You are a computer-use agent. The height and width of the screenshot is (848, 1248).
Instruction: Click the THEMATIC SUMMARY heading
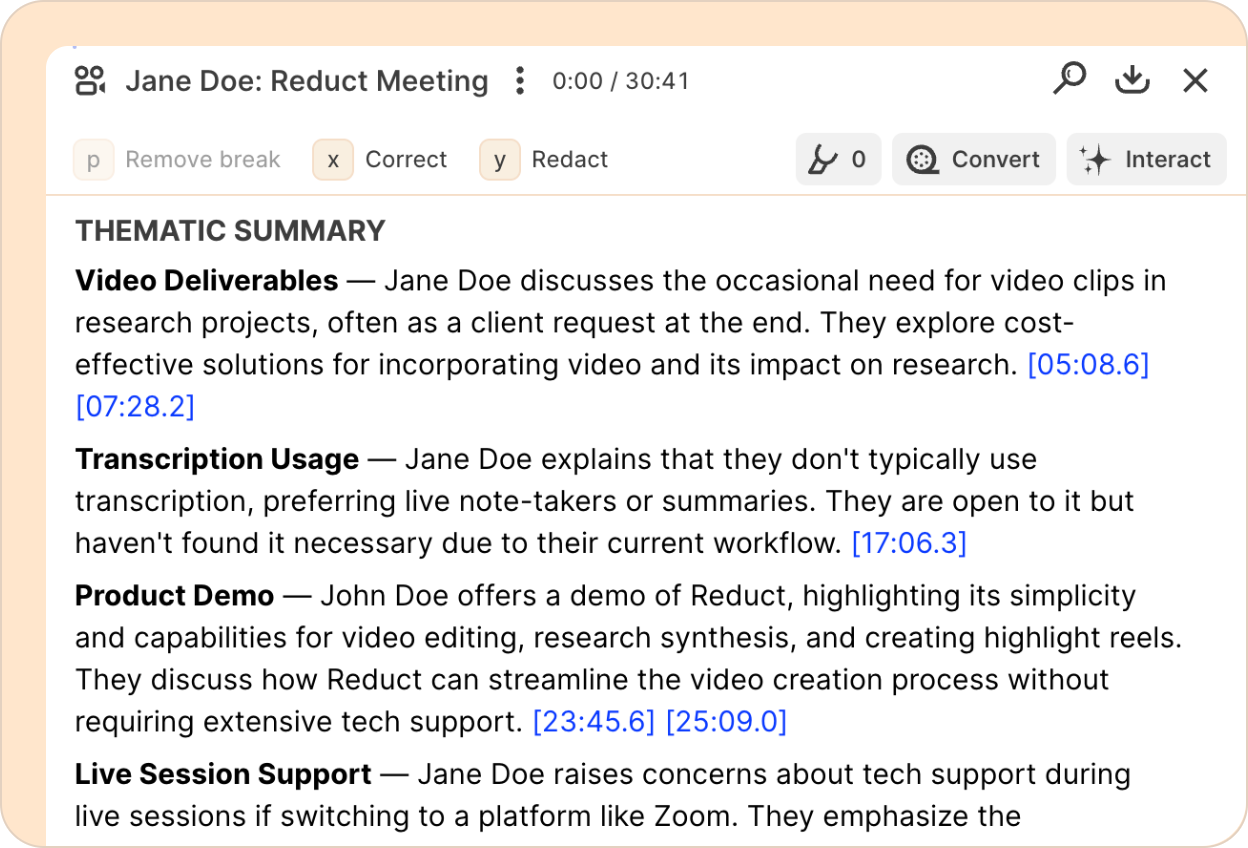(x=230, y=231)
